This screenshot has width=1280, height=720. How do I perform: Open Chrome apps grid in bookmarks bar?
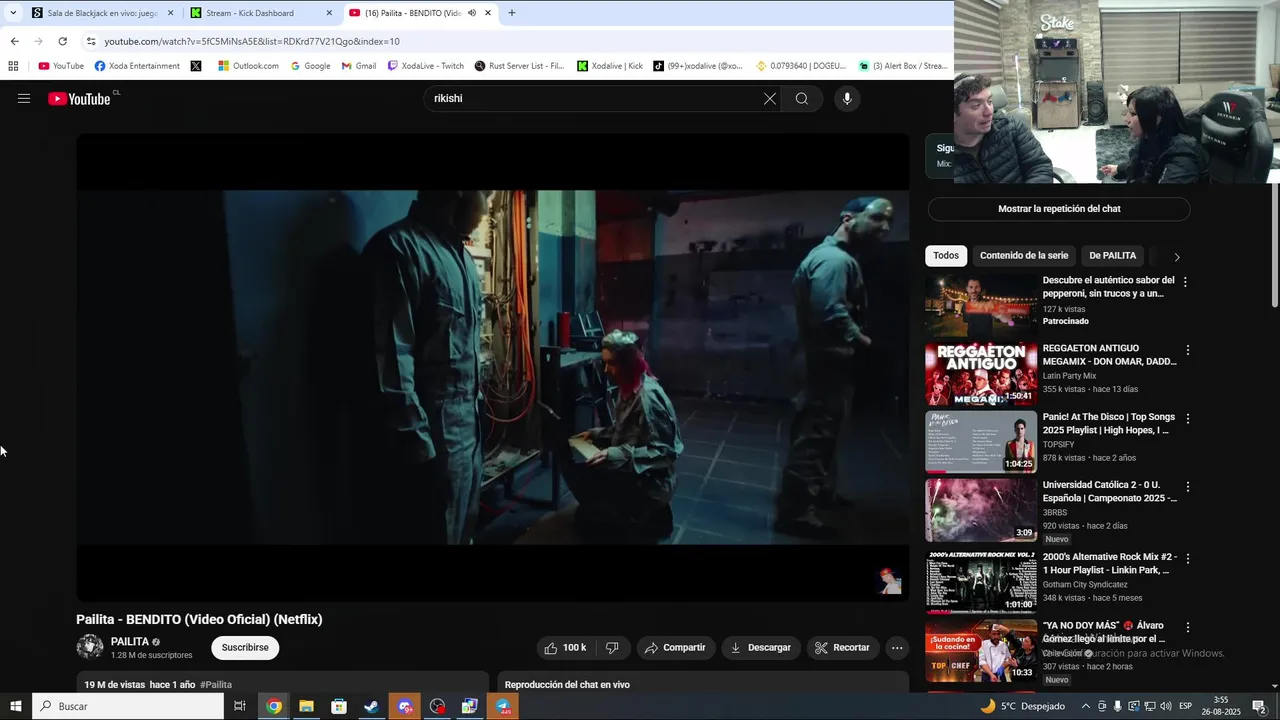pyautogui.click(x=13, y=66)
